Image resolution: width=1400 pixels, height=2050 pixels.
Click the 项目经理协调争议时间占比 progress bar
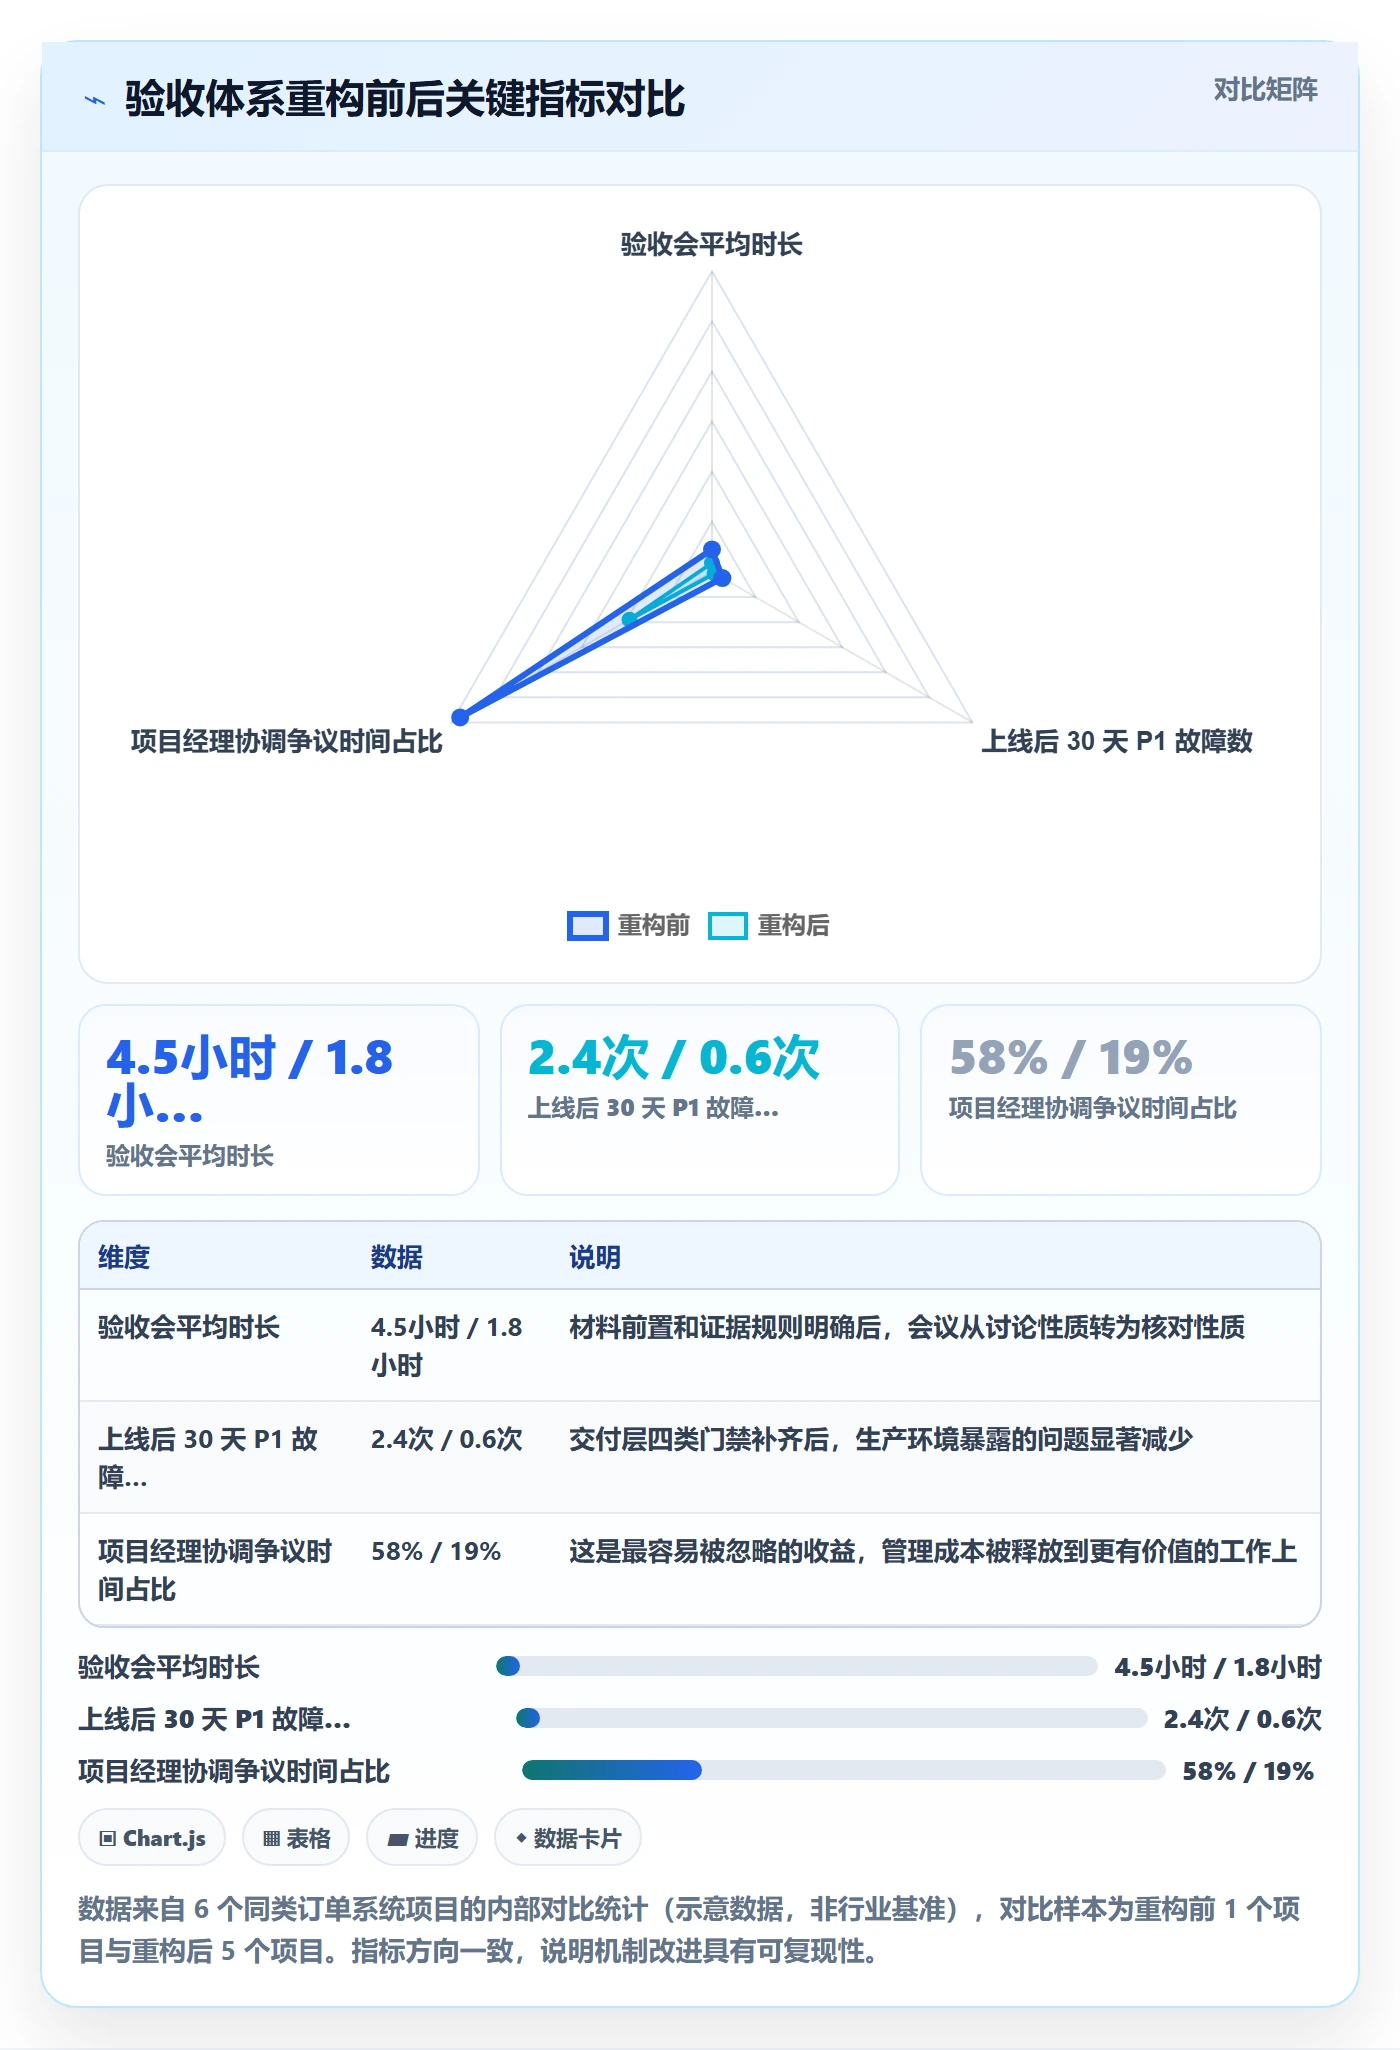tap(844, 1770)
